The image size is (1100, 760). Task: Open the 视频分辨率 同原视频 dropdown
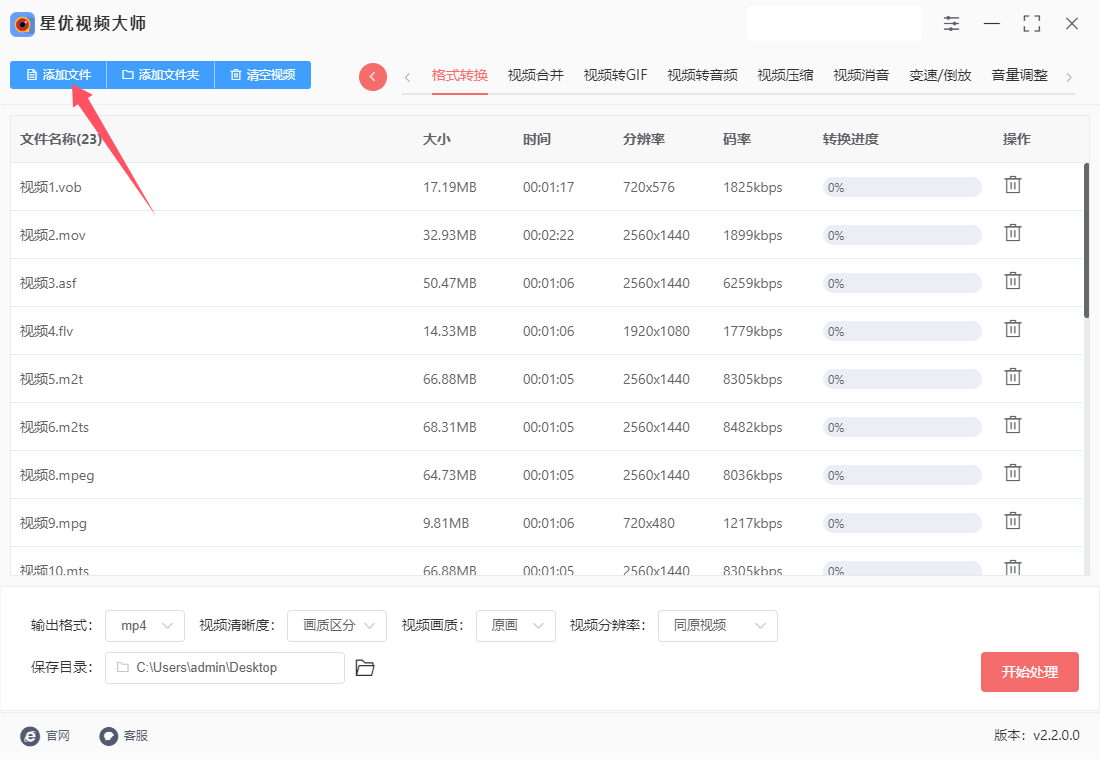pos(718,626)
